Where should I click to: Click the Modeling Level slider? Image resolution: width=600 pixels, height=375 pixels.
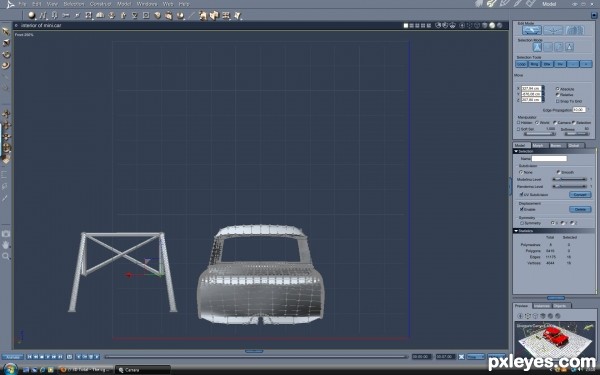[x=570, y=179]
